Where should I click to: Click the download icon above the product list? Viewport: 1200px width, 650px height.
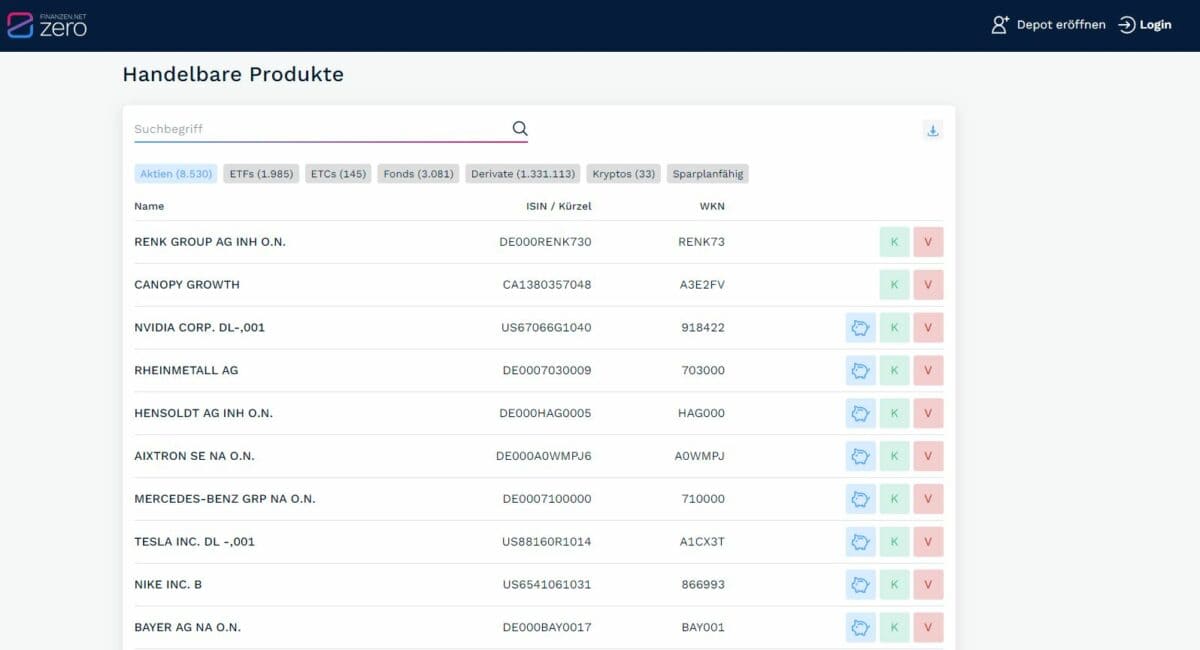click(x=932, y=129)
